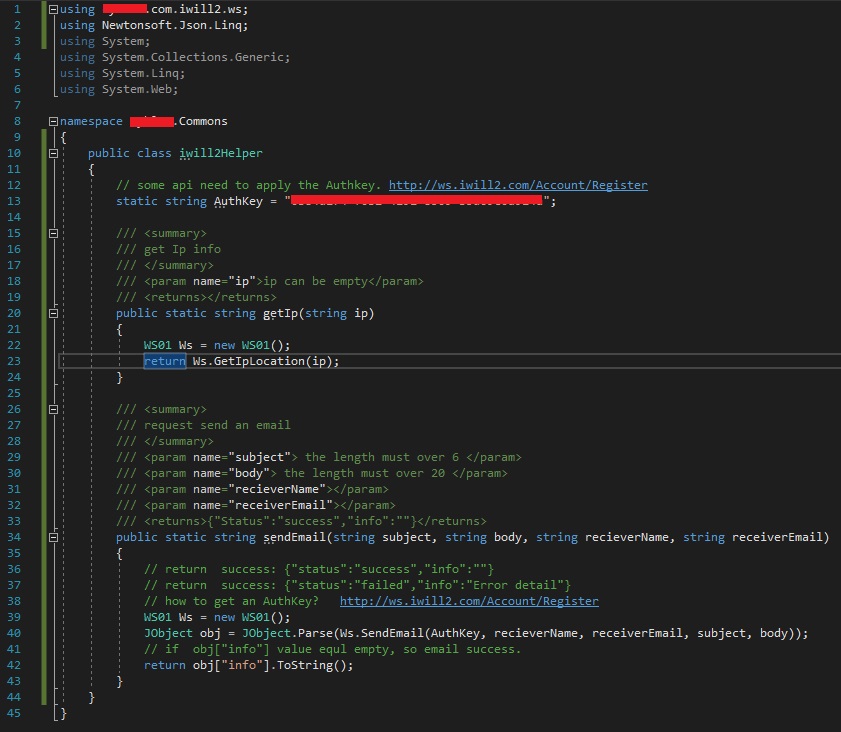
Task: Collapse the iwill2Helper class region
Action: tap(53, 153)
